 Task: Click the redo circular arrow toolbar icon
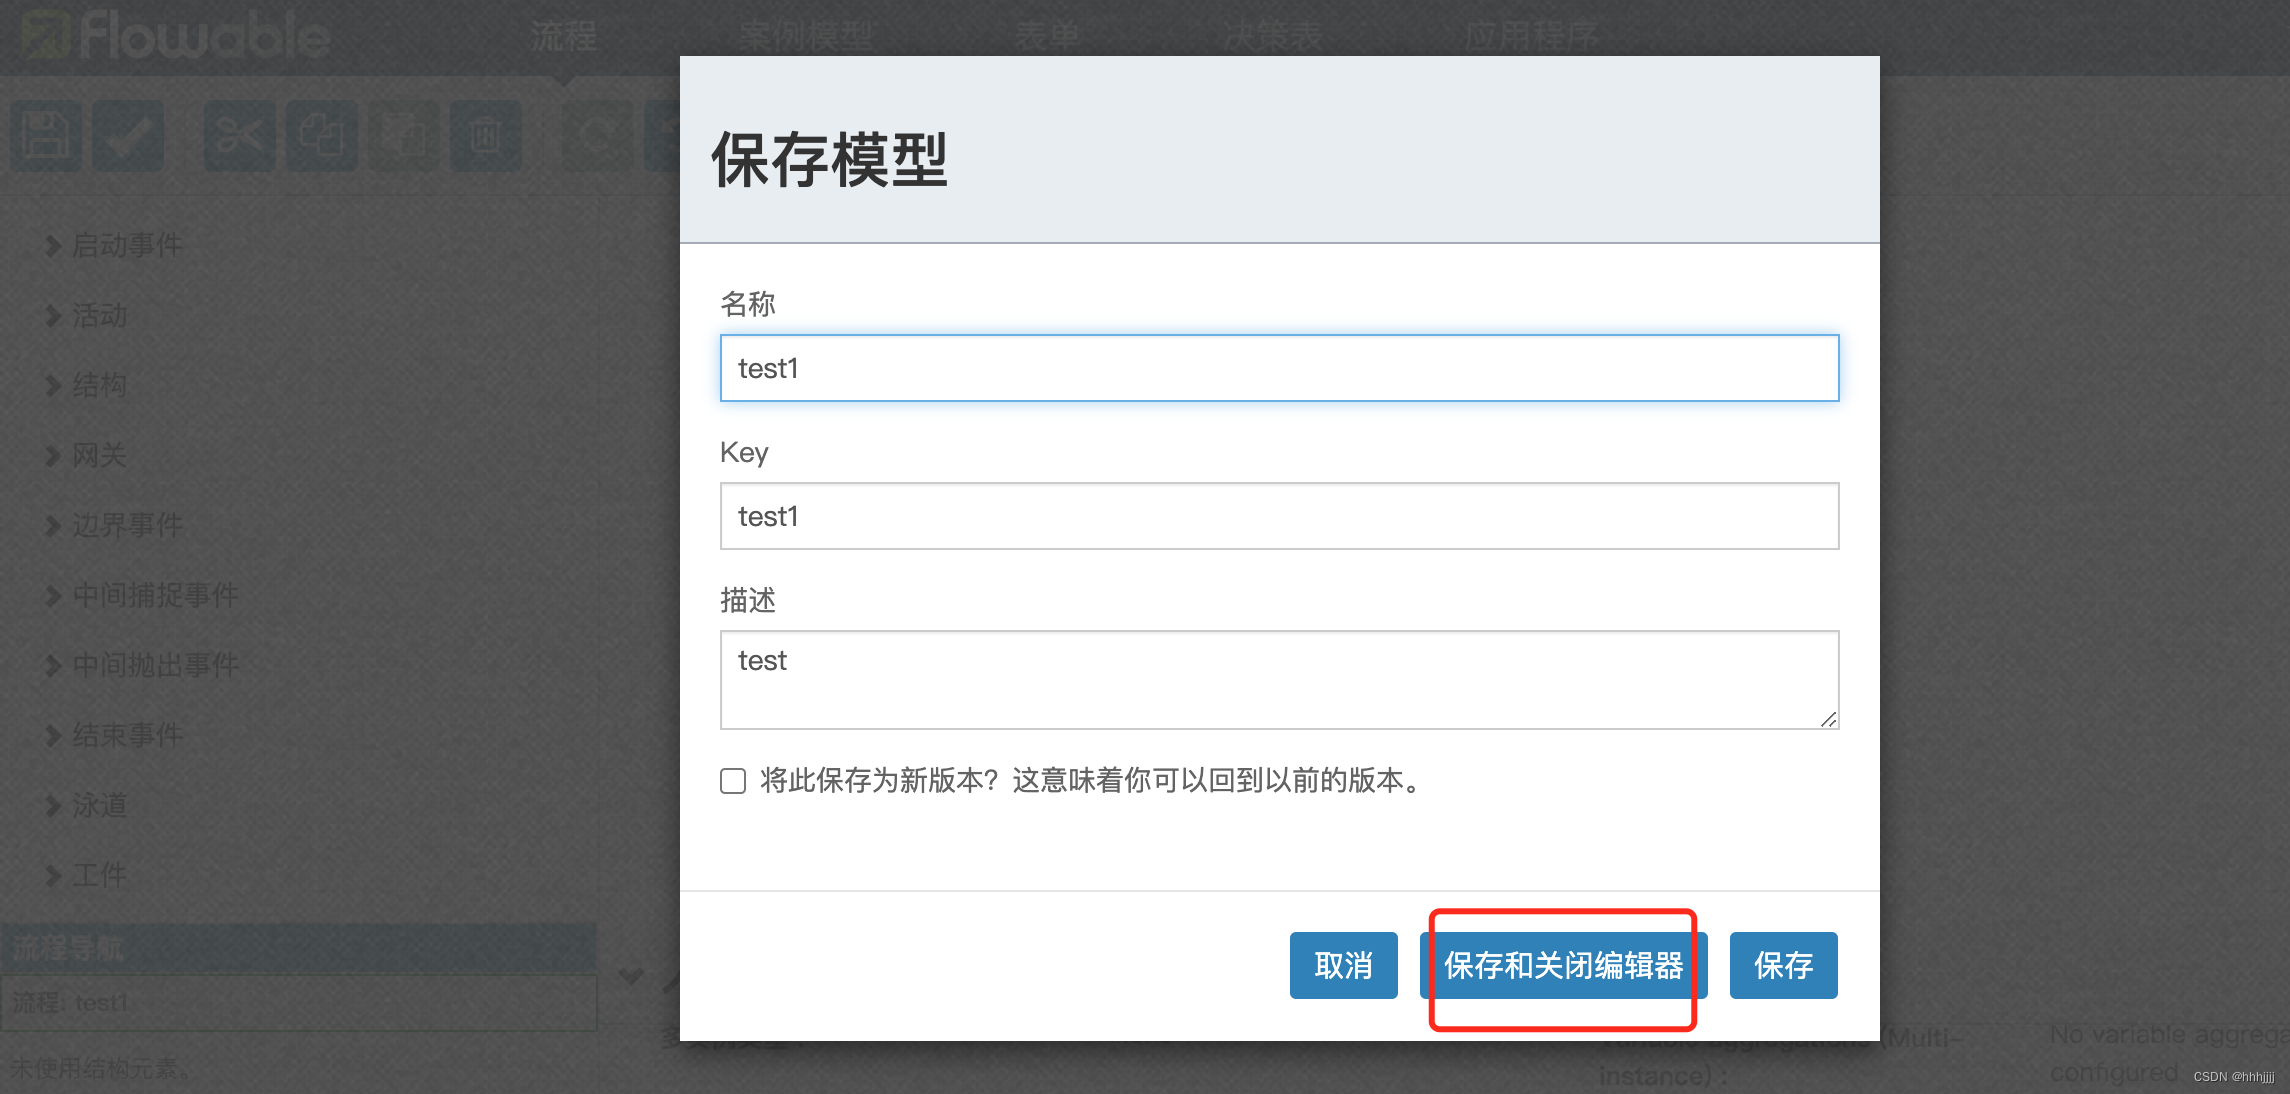(x=596, y=135)
